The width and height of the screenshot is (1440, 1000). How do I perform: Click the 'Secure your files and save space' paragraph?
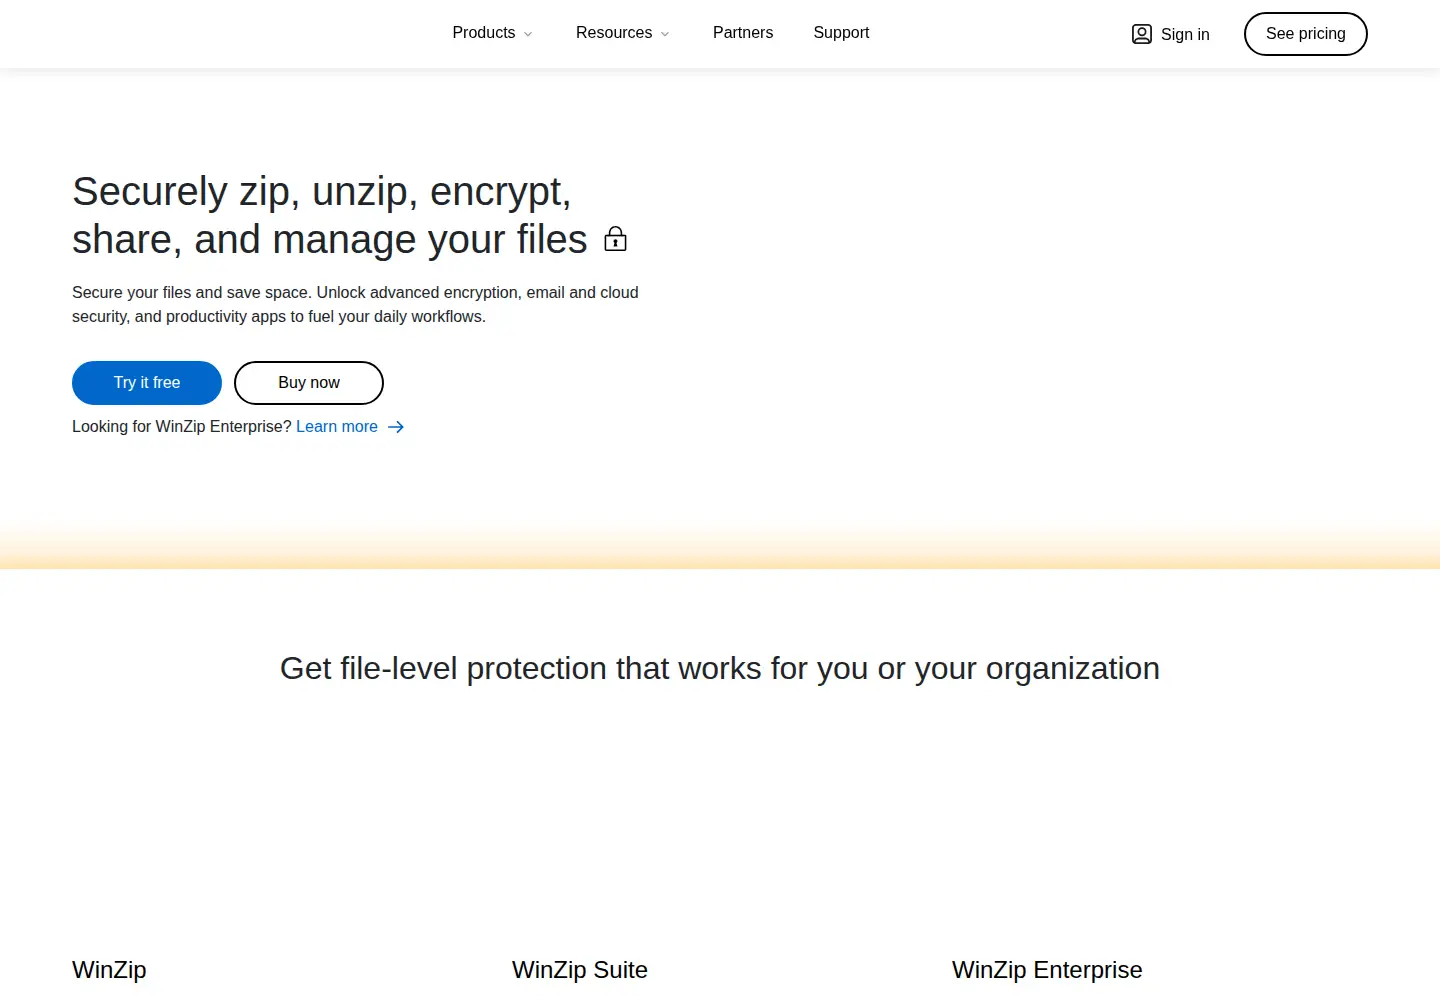click(355, 305)
